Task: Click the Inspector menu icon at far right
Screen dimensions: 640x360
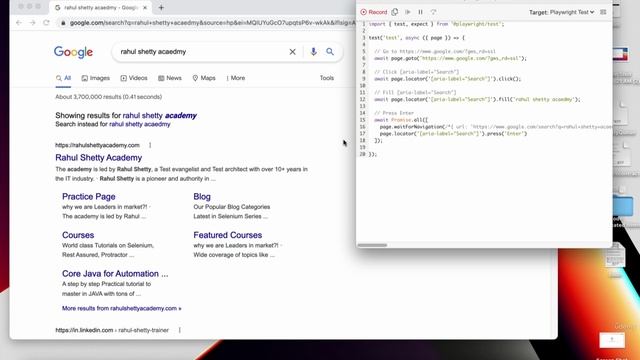Action: point(603,12)
